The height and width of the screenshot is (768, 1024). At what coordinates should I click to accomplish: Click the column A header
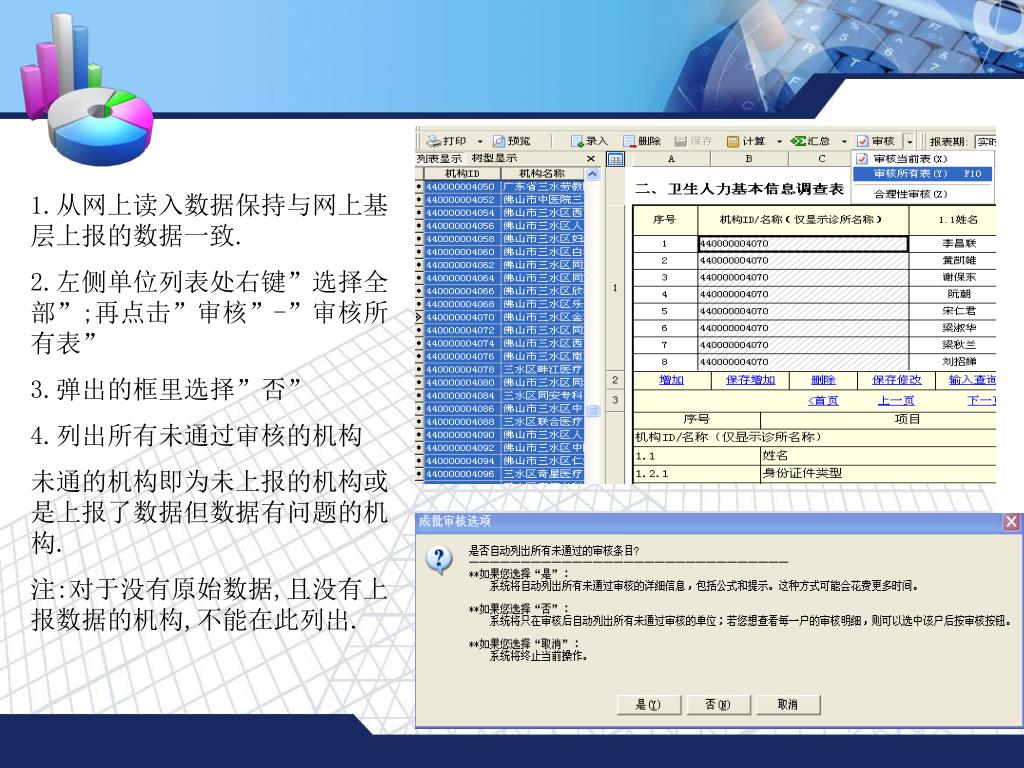[x=671, y=159]
